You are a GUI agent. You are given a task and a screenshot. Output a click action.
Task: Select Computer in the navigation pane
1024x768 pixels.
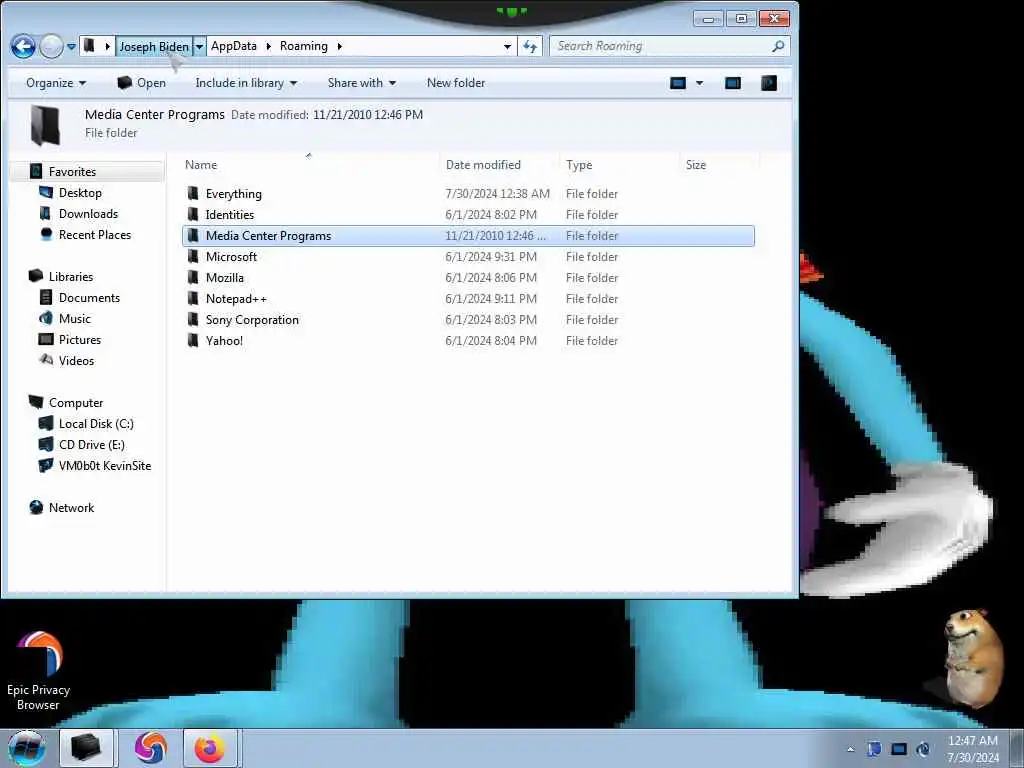[76, 403]
